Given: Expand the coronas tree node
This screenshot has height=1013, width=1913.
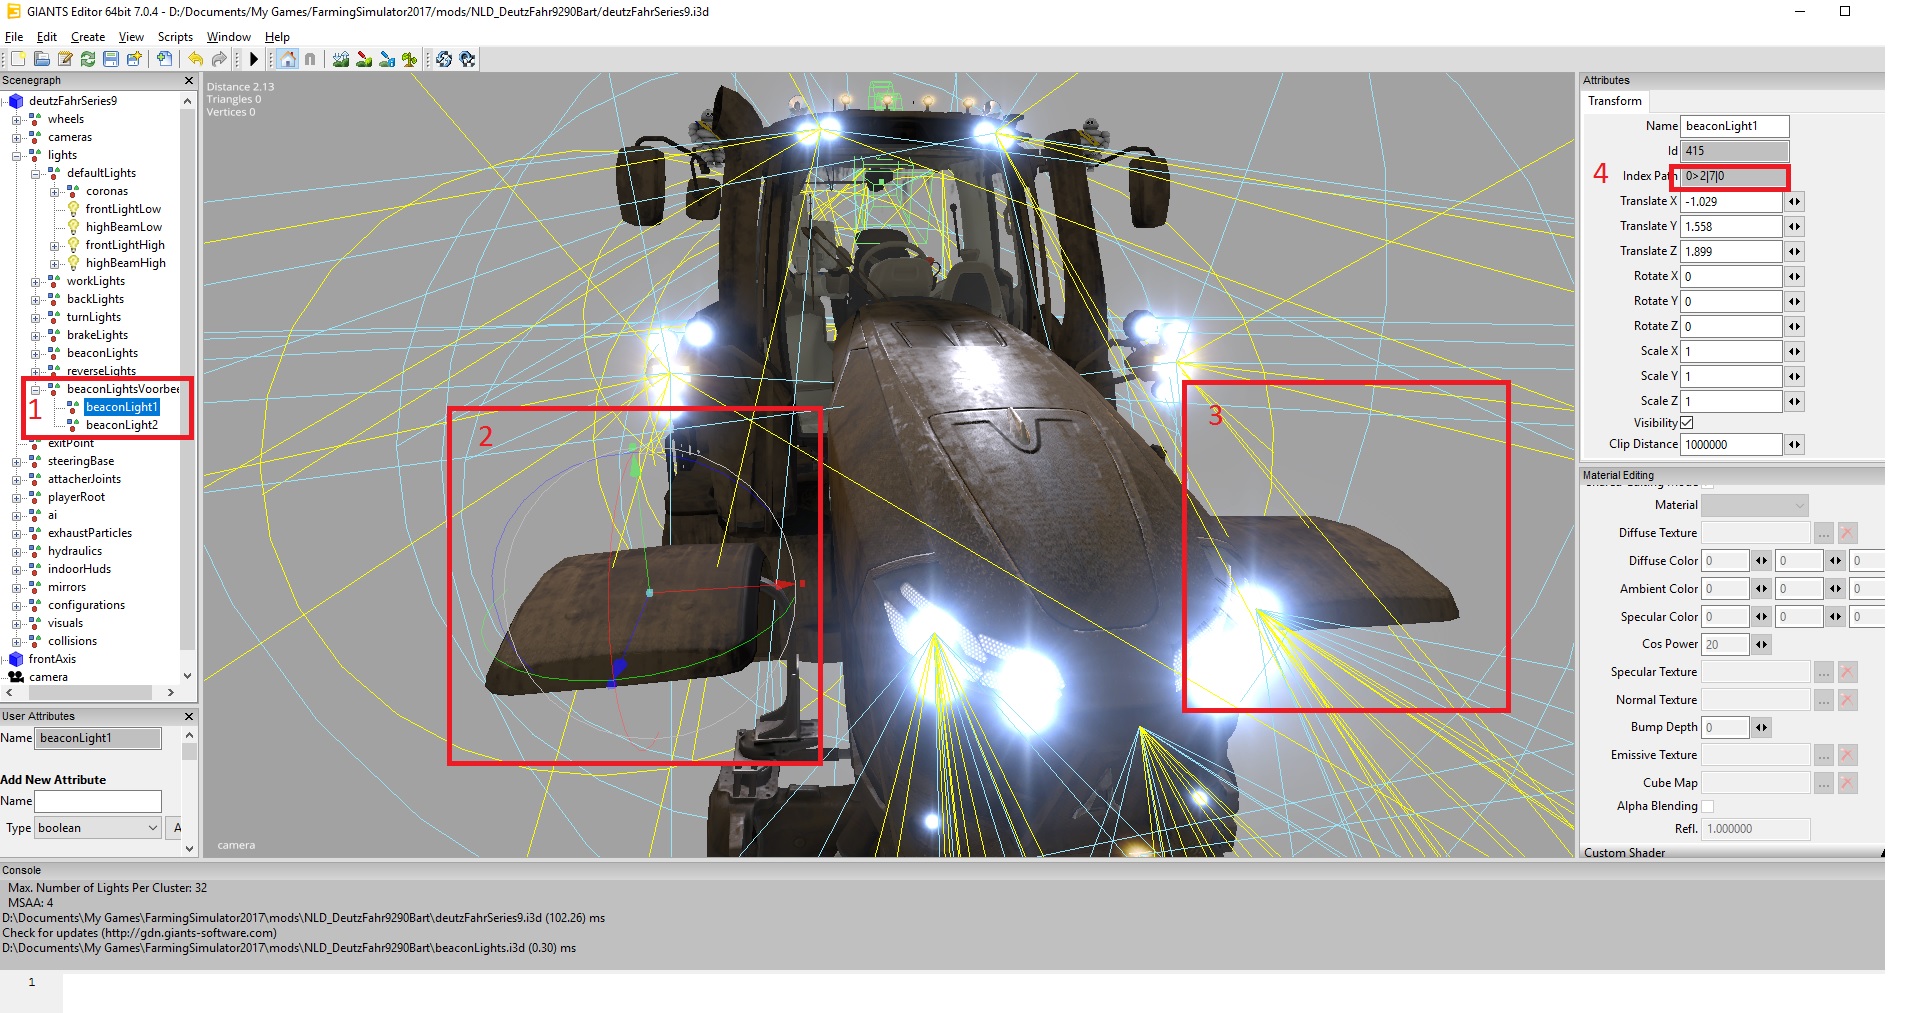Looking at the screenshot, I should coord(54,191).
